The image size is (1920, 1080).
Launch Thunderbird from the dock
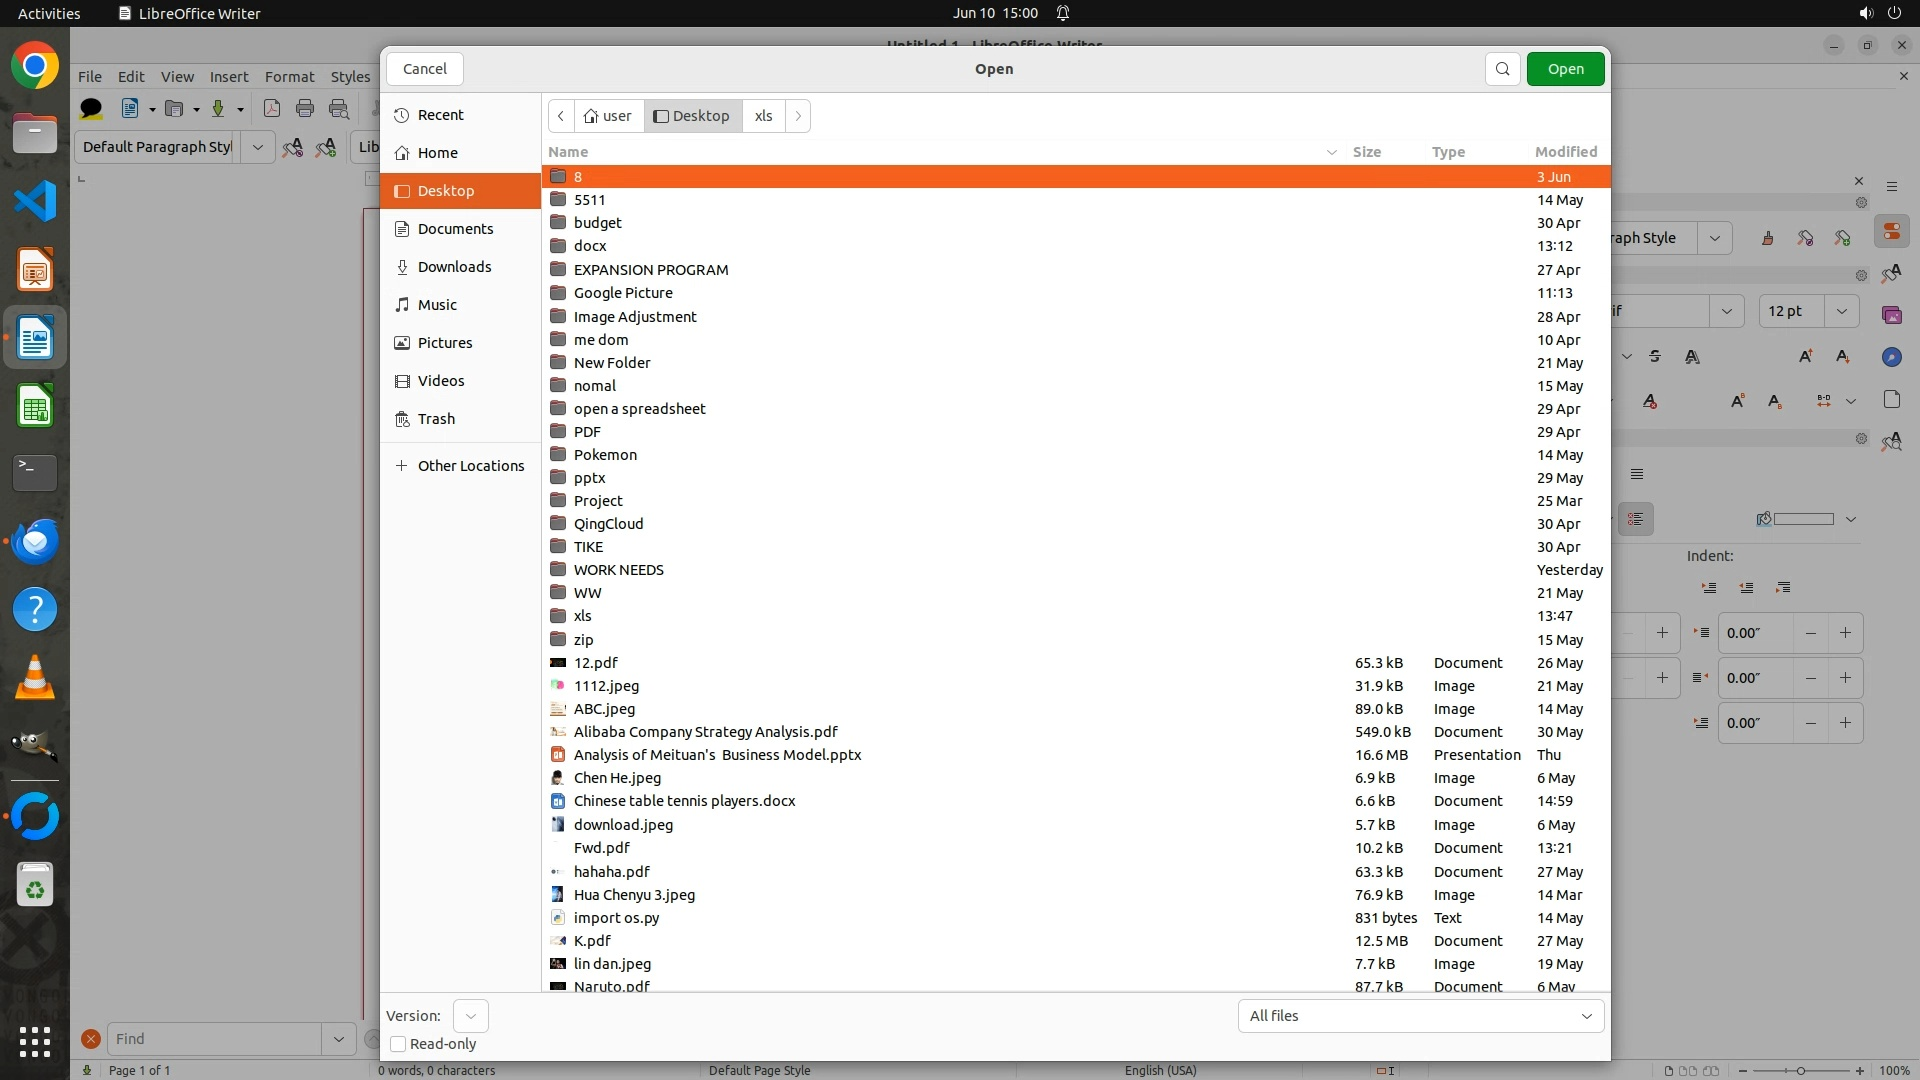(35, 541)
